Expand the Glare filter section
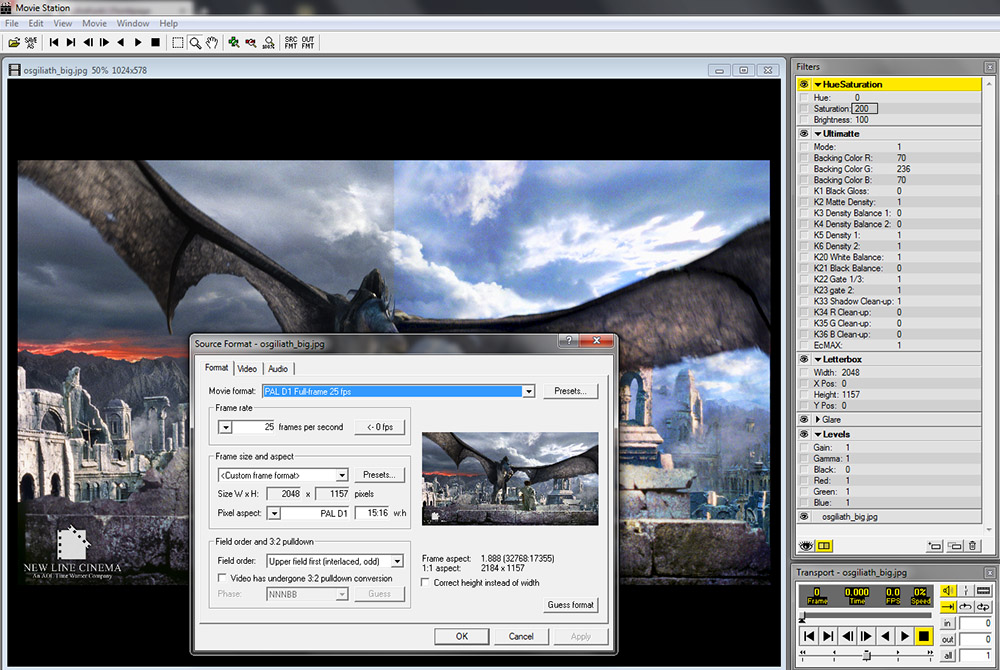 [818, 419]
